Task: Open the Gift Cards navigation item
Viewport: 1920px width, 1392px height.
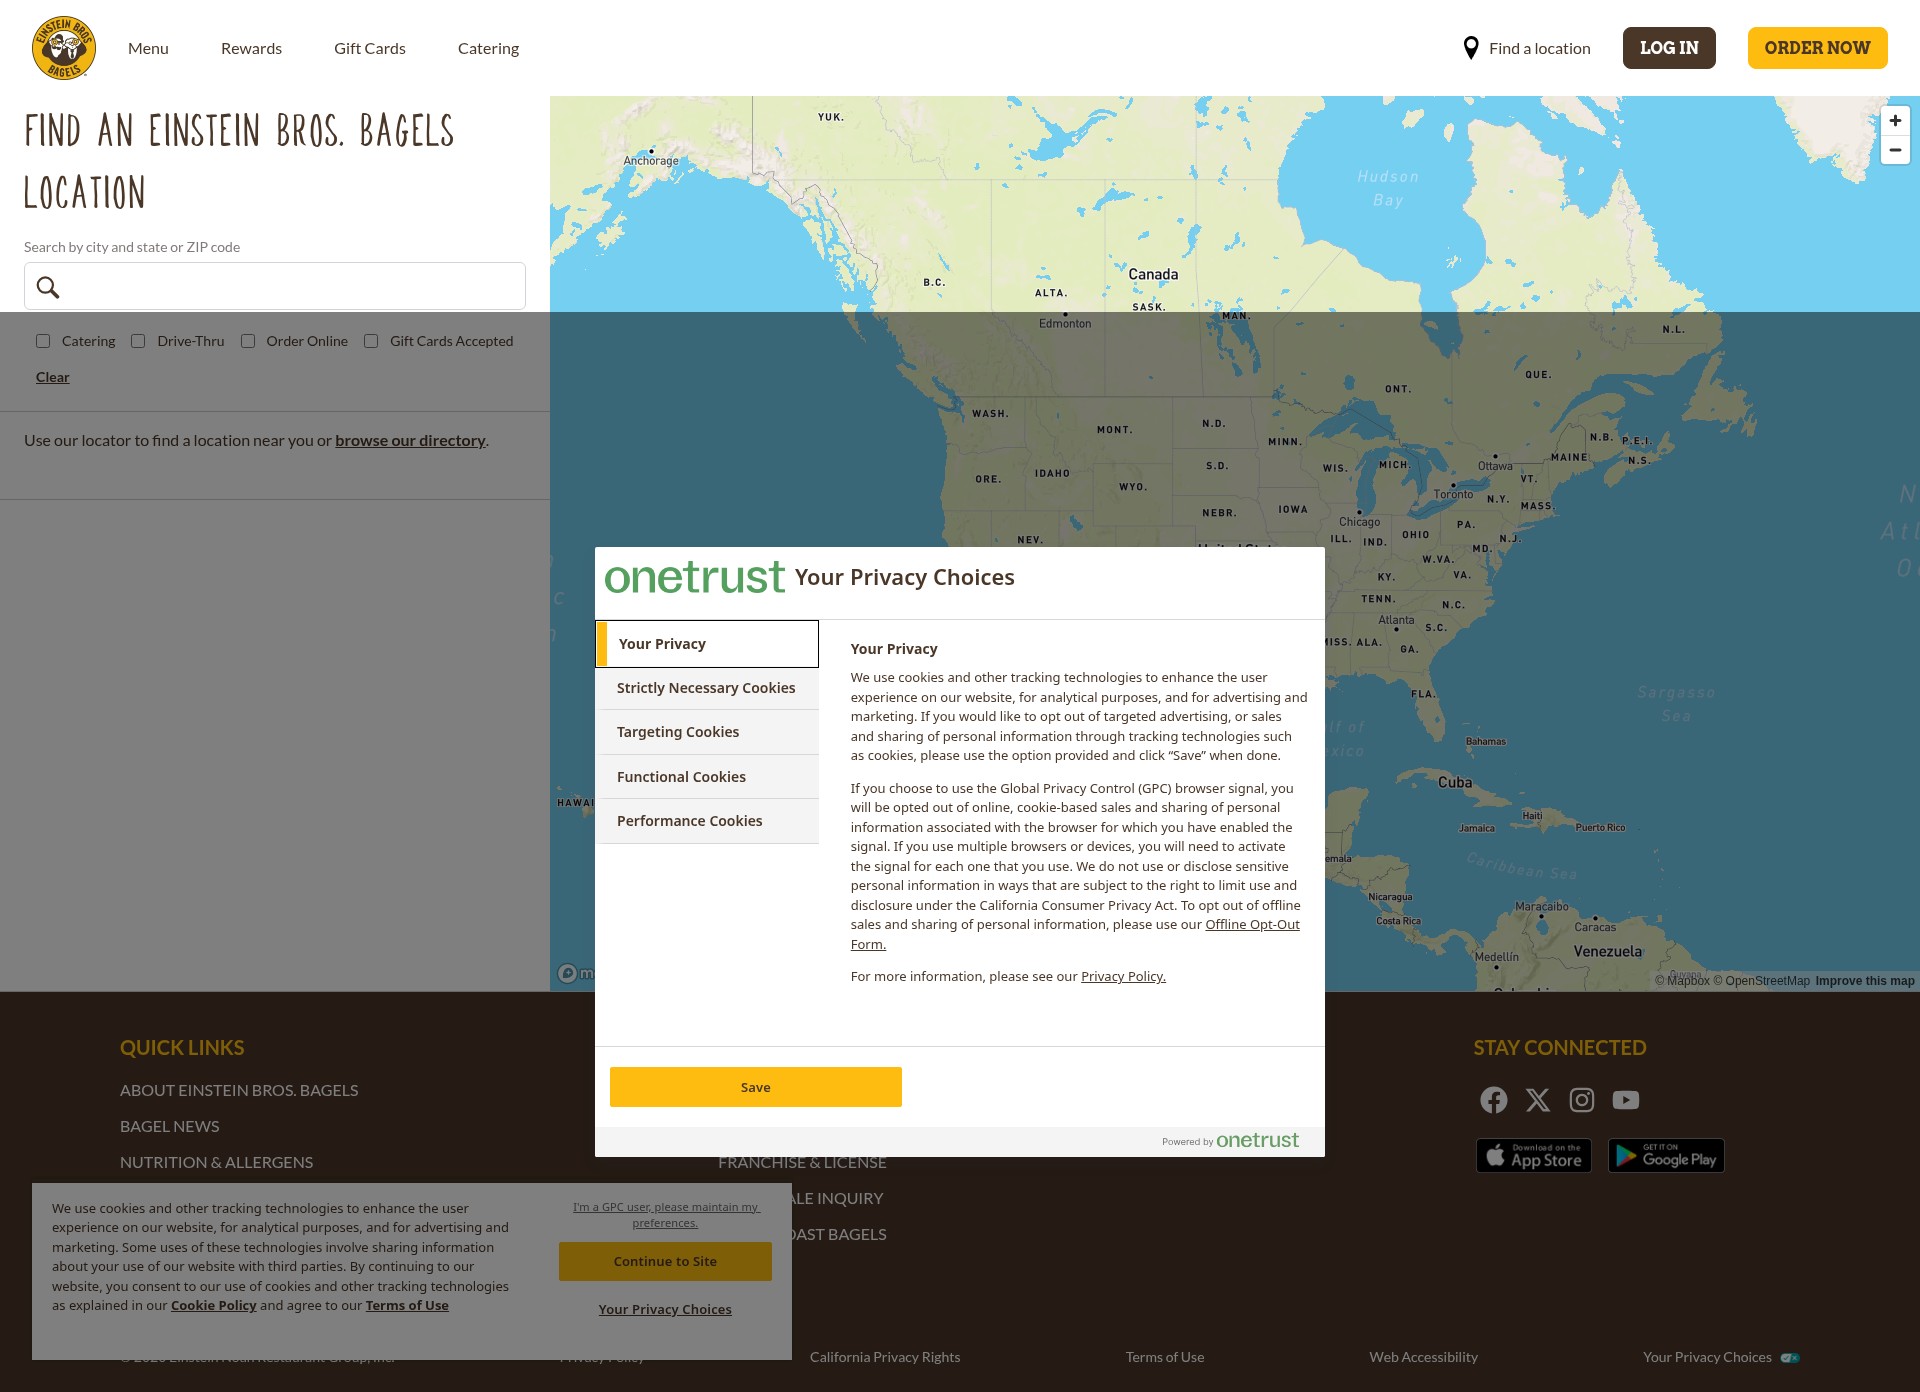Action: click(370, 48)
